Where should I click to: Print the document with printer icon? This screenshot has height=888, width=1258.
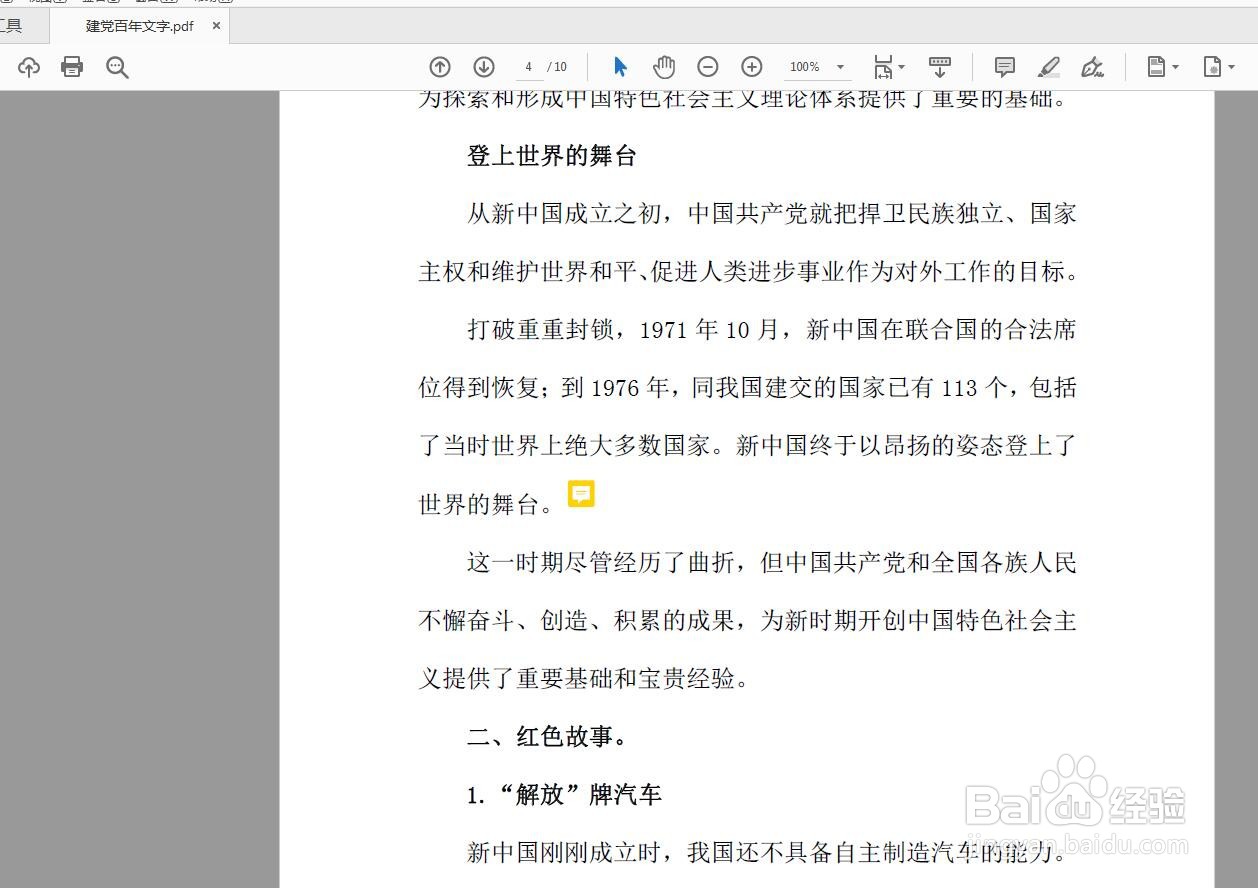coord(72,67)
